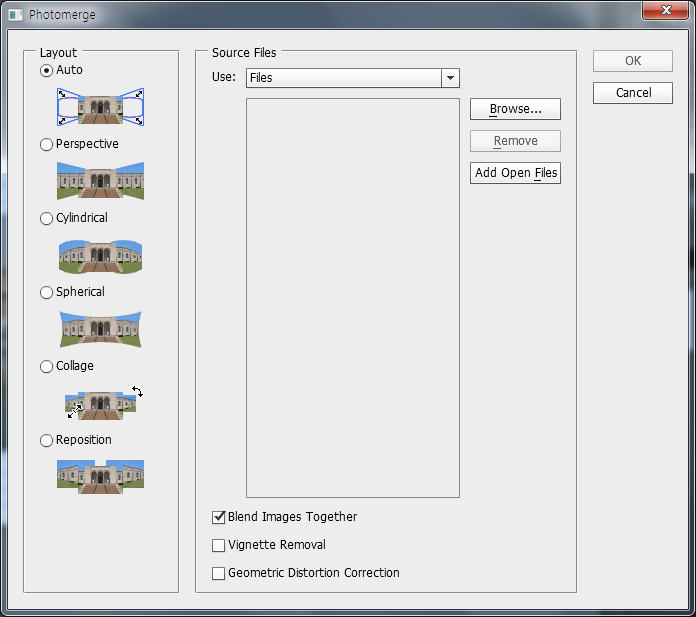
Task: Choose the Cylindrical layout option
Action: pyautogui.click(x=46, y=218)
